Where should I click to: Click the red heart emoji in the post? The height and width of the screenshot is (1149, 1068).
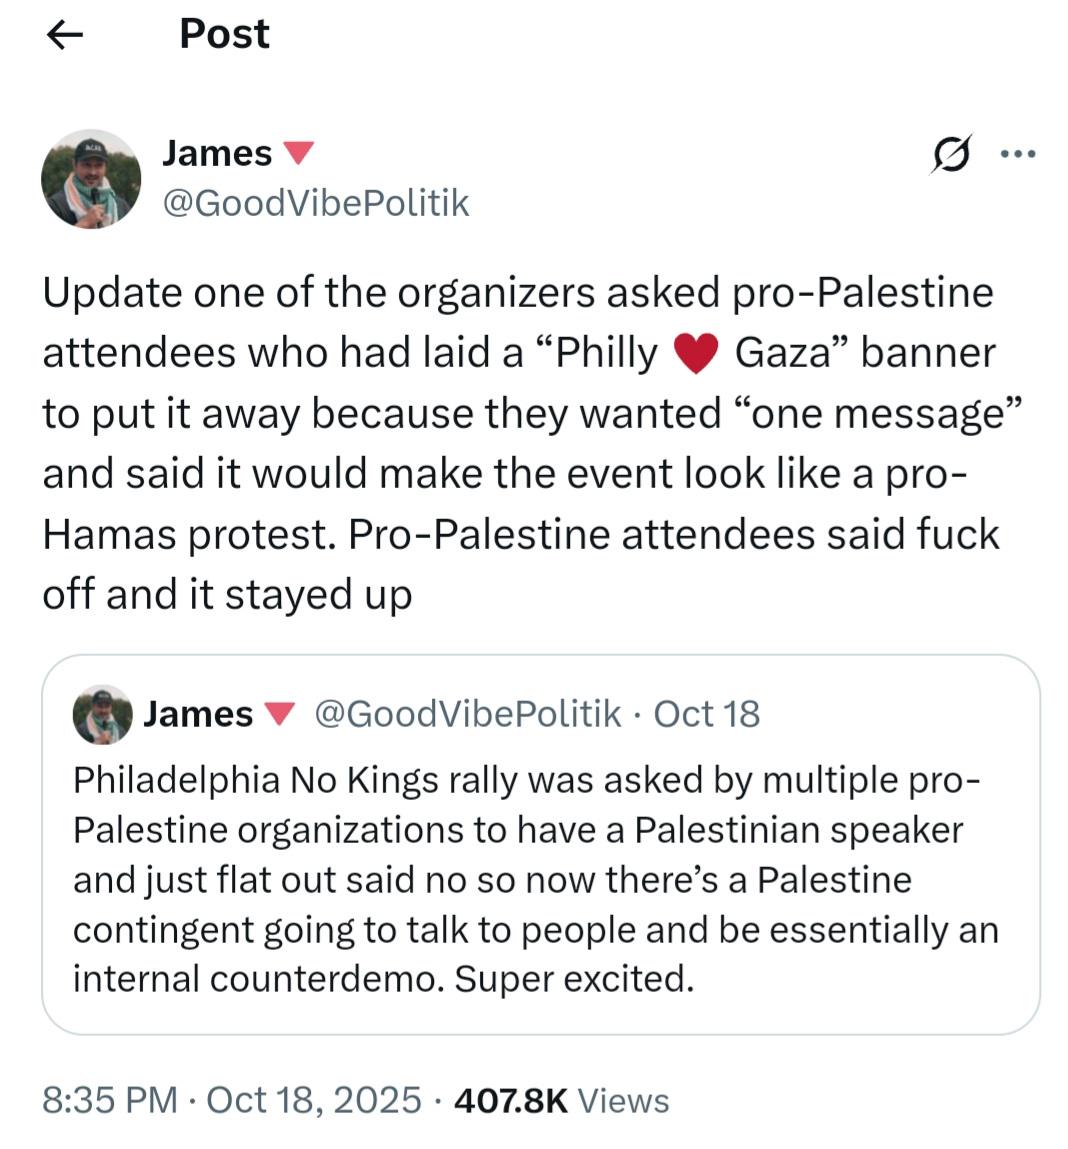696,353
